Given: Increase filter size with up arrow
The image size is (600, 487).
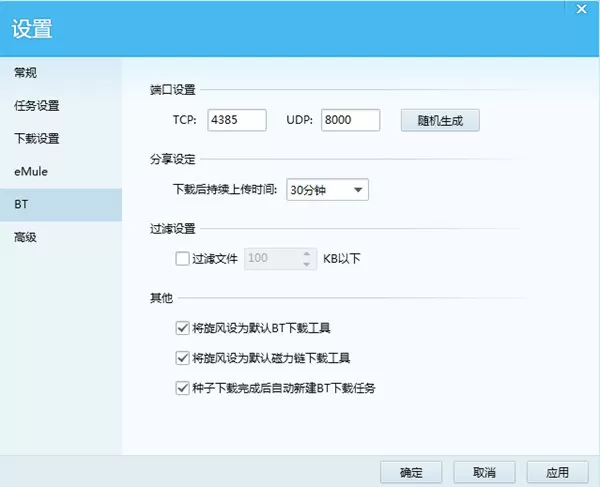Looking at the screenshot, I should tap(307, 254).
